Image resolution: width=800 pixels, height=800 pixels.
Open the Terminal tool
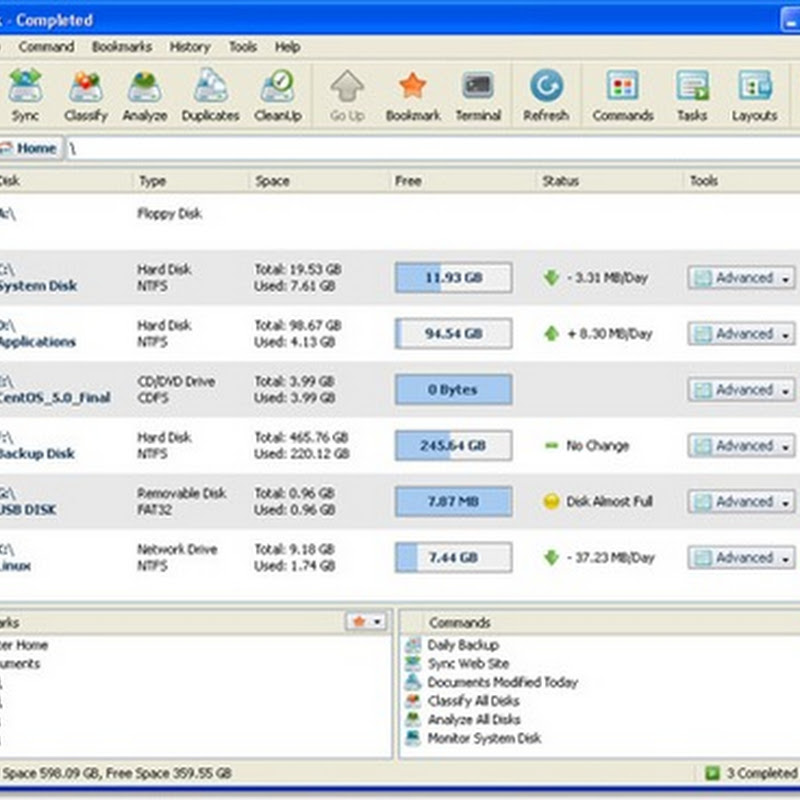point(478,95)
